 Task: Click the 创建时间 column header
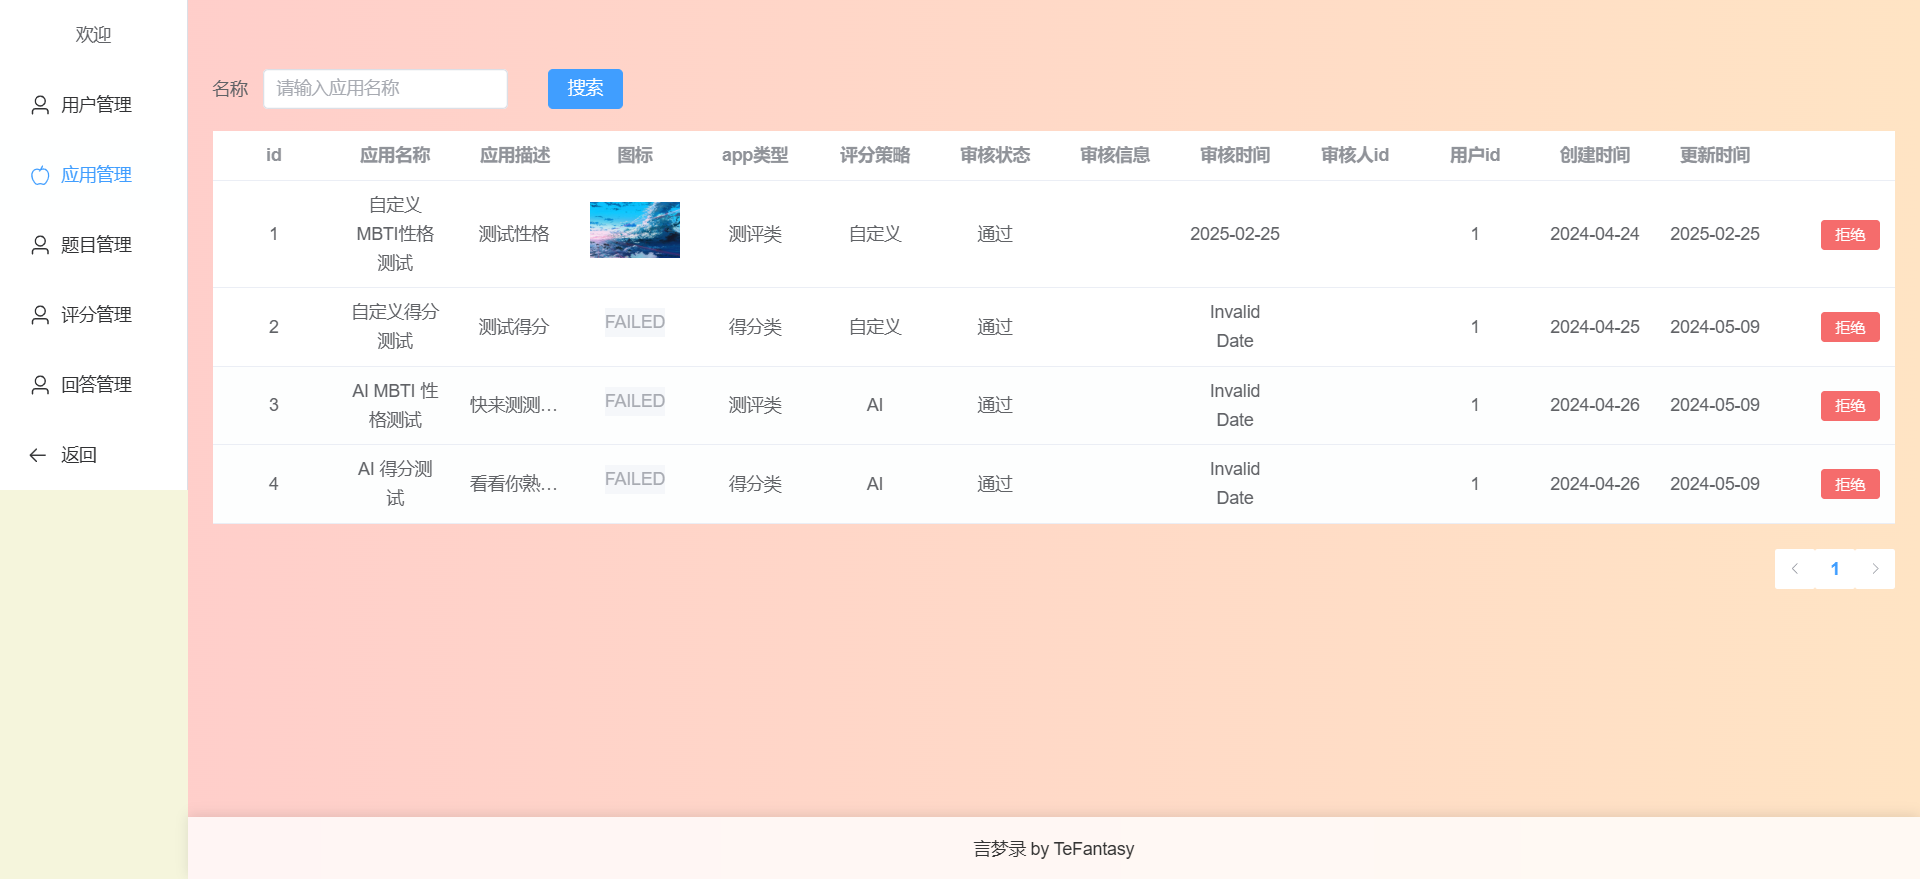(x=1595, y=155)
